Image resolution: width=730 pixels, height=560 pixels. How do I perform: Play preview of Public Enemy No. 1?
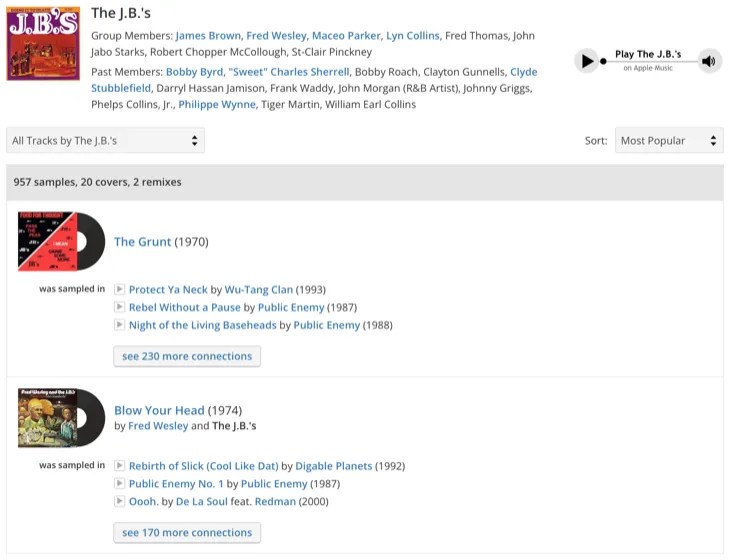click(120, 483)
